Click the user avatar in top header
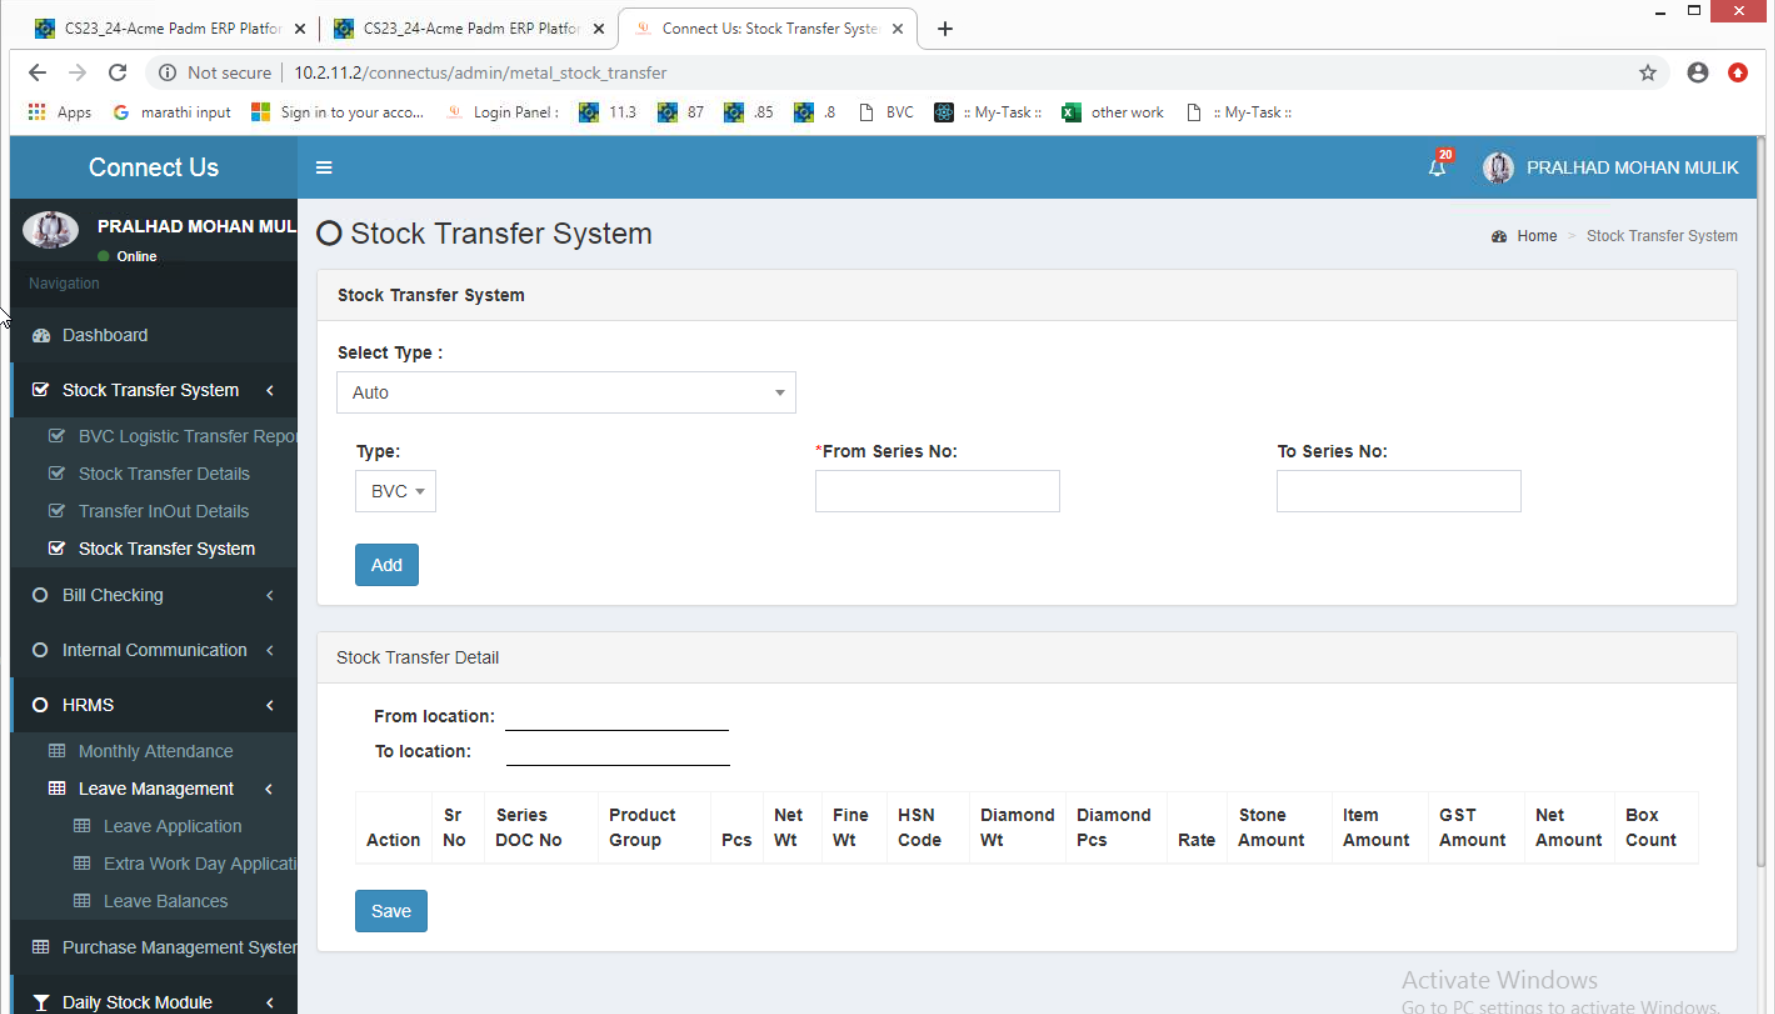The height and width of the screenshot is (1014, 1775). [1498, 167]
